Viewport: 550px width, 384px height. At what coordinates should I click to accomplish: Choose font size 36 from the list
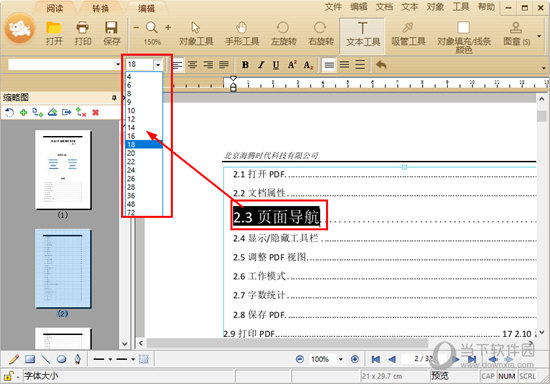(144, 196)
